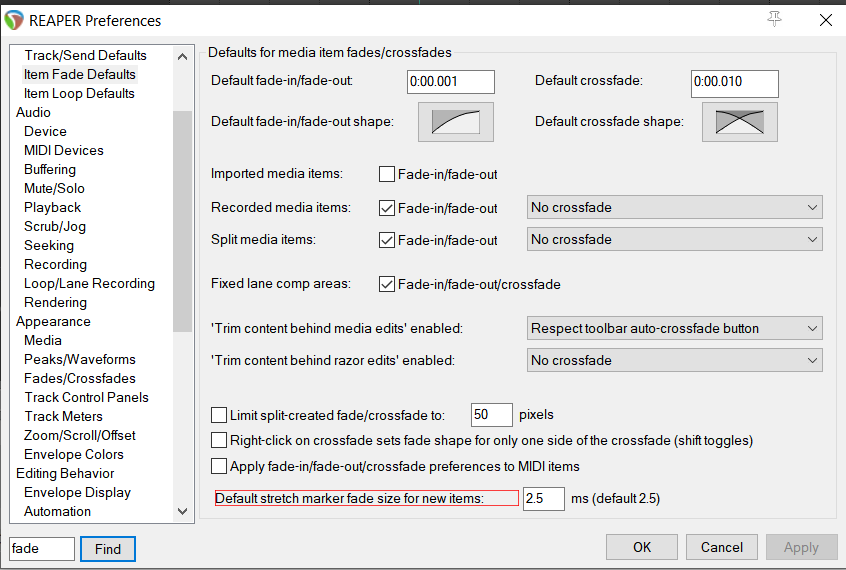The height and width of the screenshot is (570, 846).
Task: Click the default fade-in/fade-out length field
Action: [x=451, y=82]
